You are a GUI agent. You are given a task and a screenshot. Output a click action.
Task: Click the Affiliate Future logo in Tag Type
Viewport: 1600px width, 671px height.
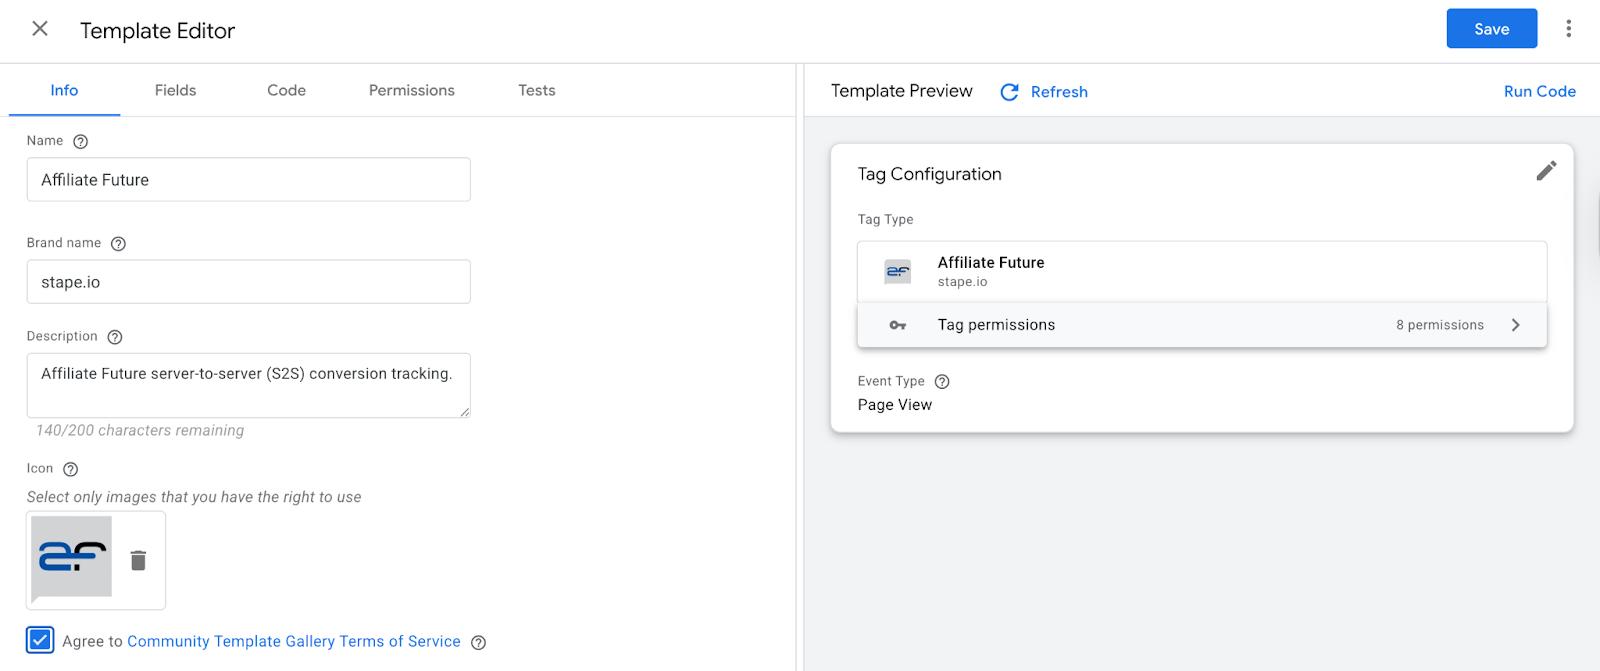pos(898,271)
